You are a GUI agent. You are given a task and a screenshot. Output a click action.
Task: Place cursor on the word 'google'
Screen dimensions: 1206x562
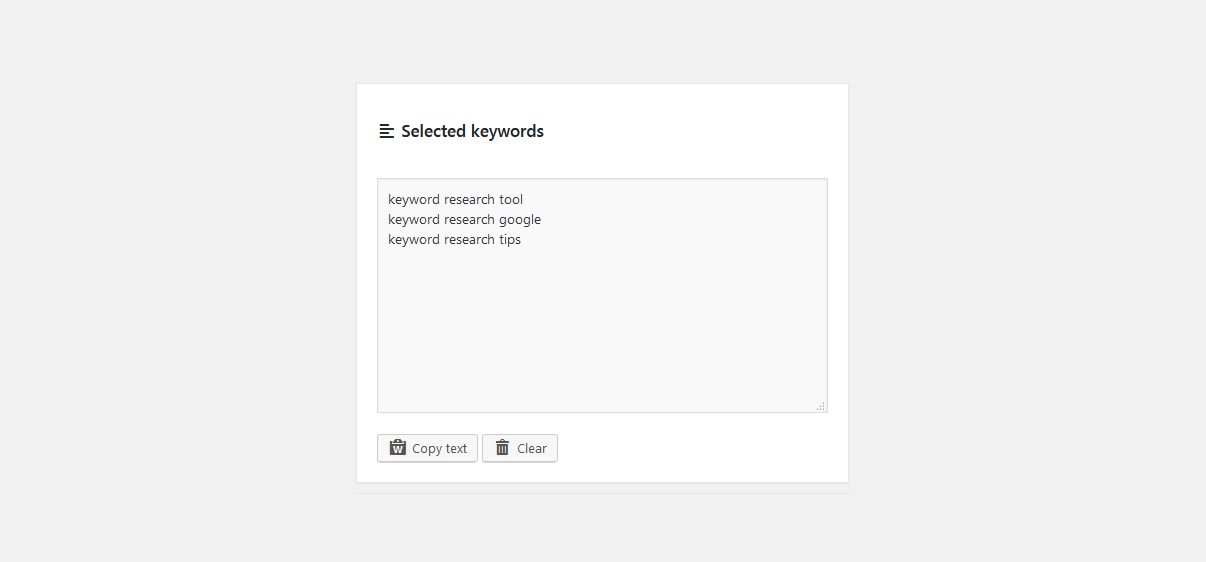click(520, 220)
